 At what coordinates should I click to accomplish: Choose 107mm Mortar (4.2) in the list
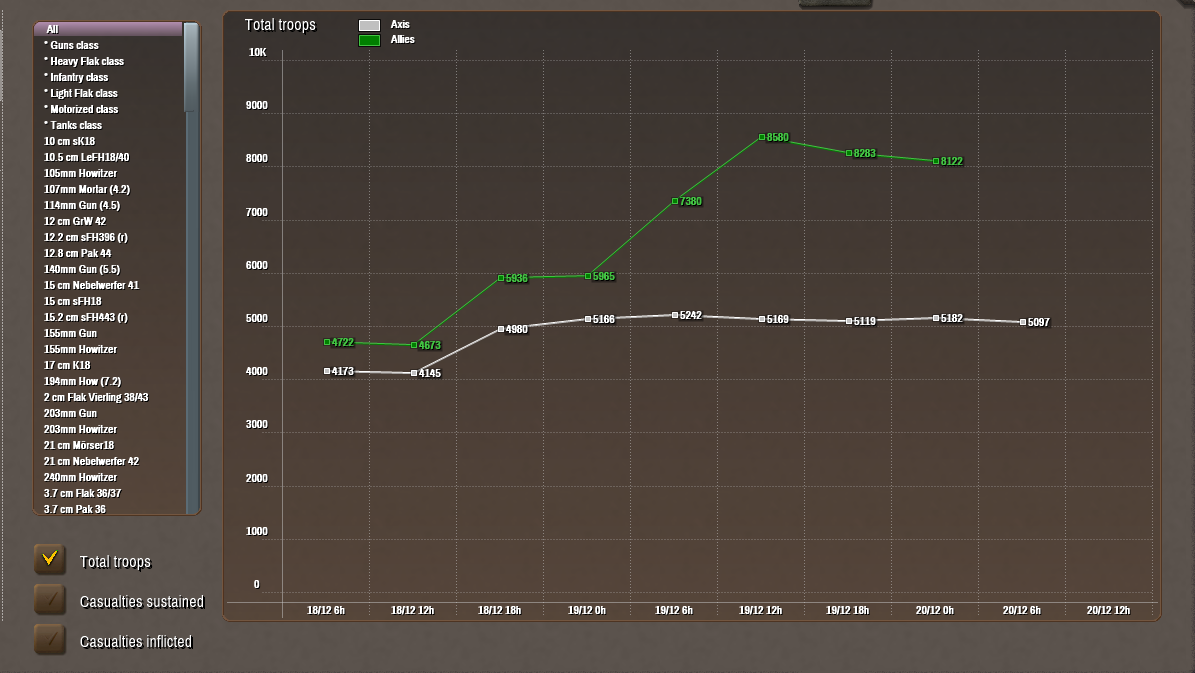[108, 189]
